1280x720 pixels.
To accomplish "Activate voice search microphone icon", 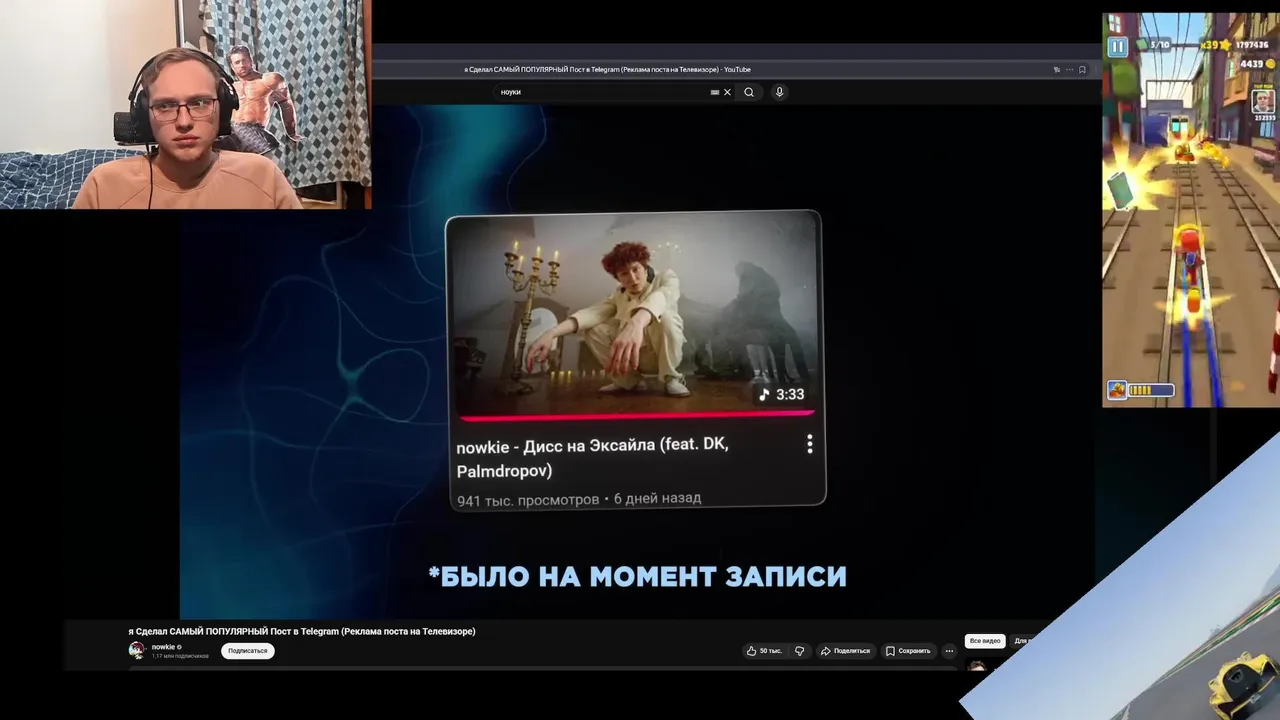I will click(x=780, y=92).
